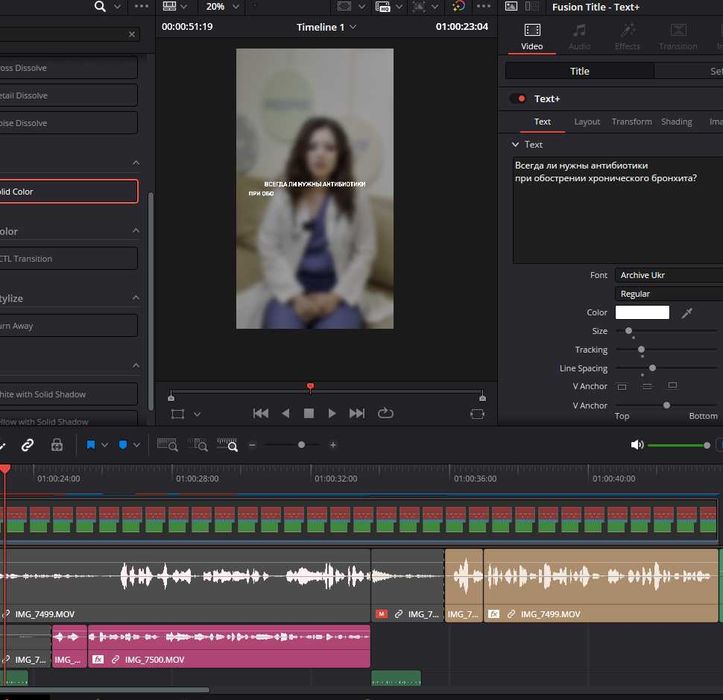Screen dimensions: 723x700
Task: Click the Play button in viewer transport
Action: (x=332, y=413)
